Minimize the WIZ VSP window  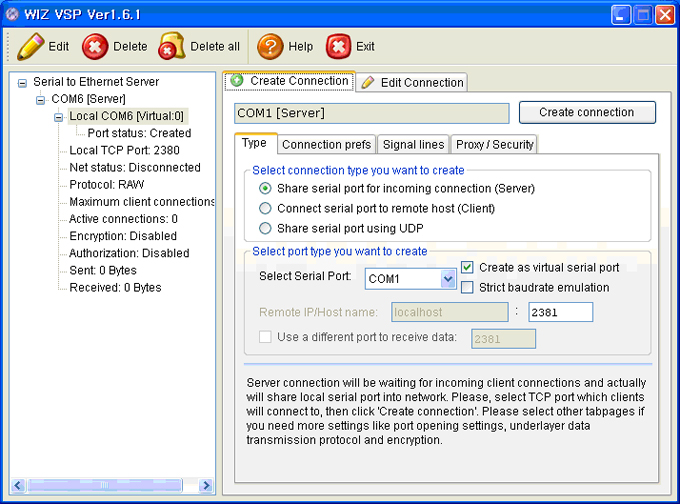(621, 15)
